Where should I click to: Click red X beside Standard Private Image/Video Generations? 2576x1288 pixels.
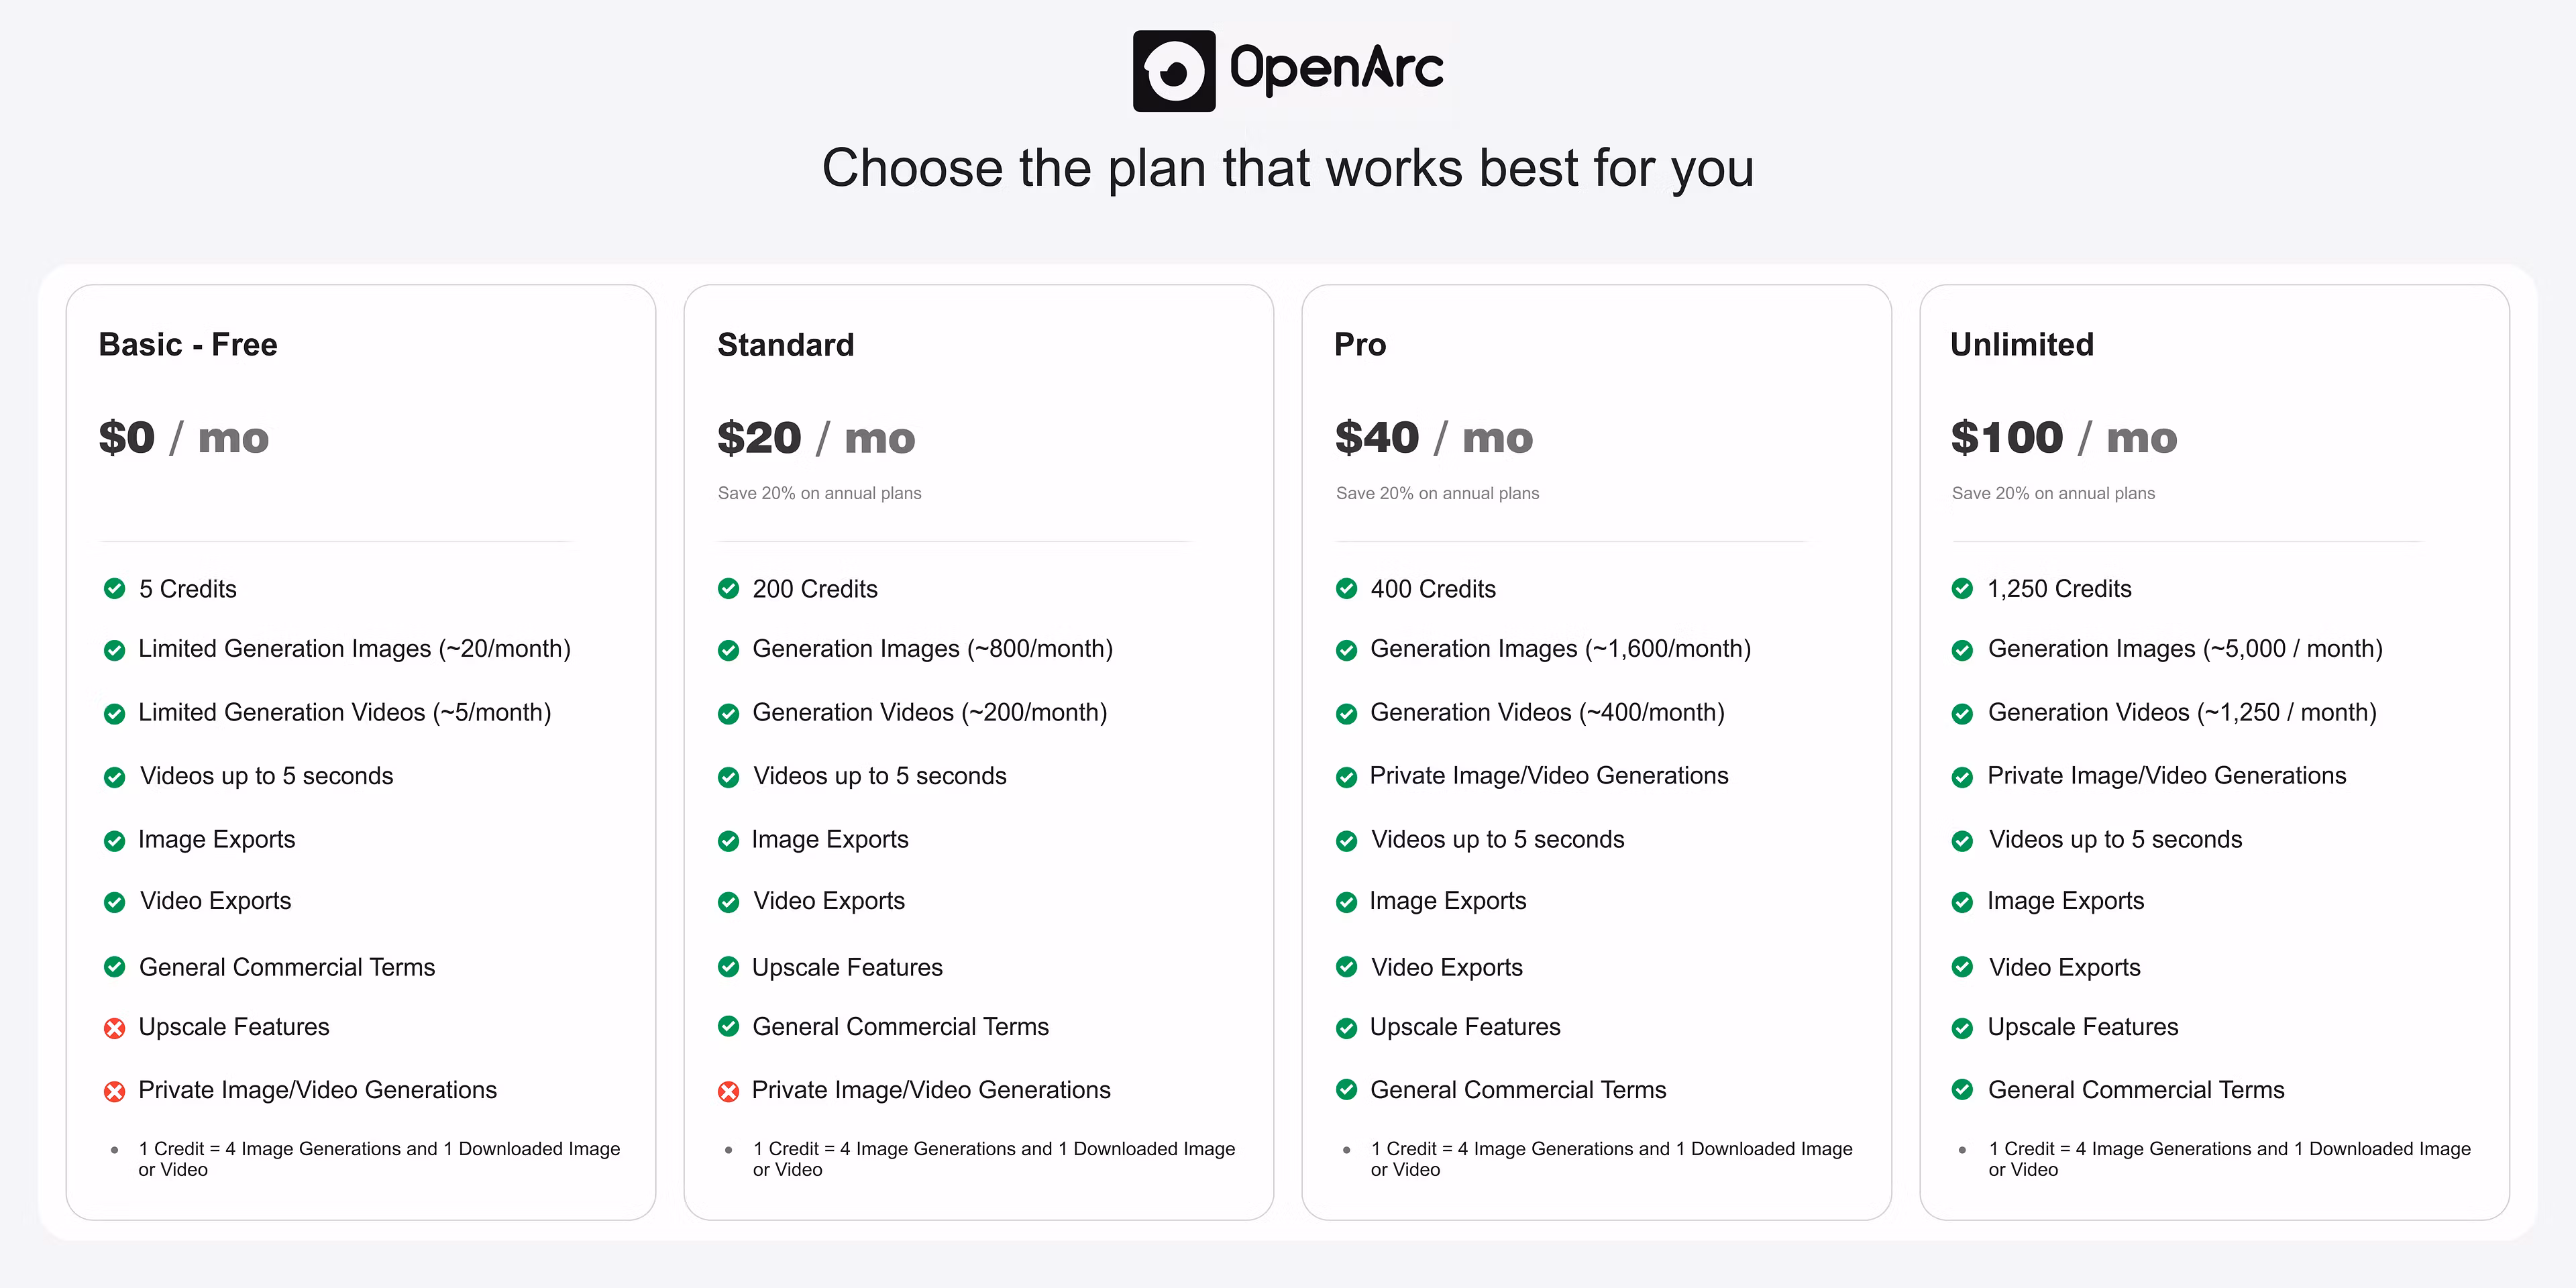pyautogui.click(x=729, y=1091)
